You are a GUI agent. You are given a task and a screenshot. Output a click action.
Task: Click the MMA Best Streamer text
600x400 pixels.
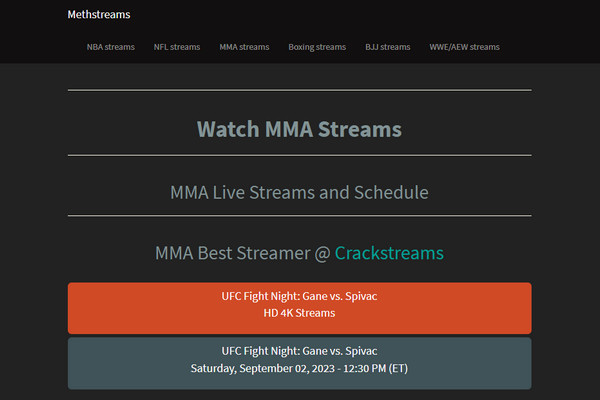233,253
